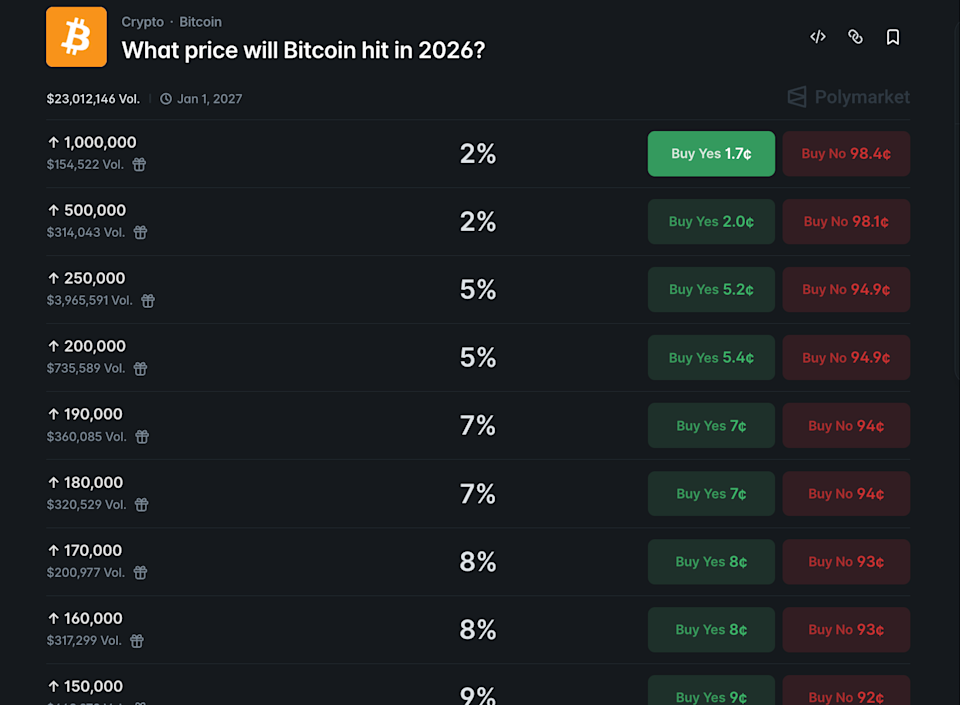The image size is (960, 705).
Task: Select Buy Yes 5.2¢ for 250,000
Action: (x=711, y=290)
